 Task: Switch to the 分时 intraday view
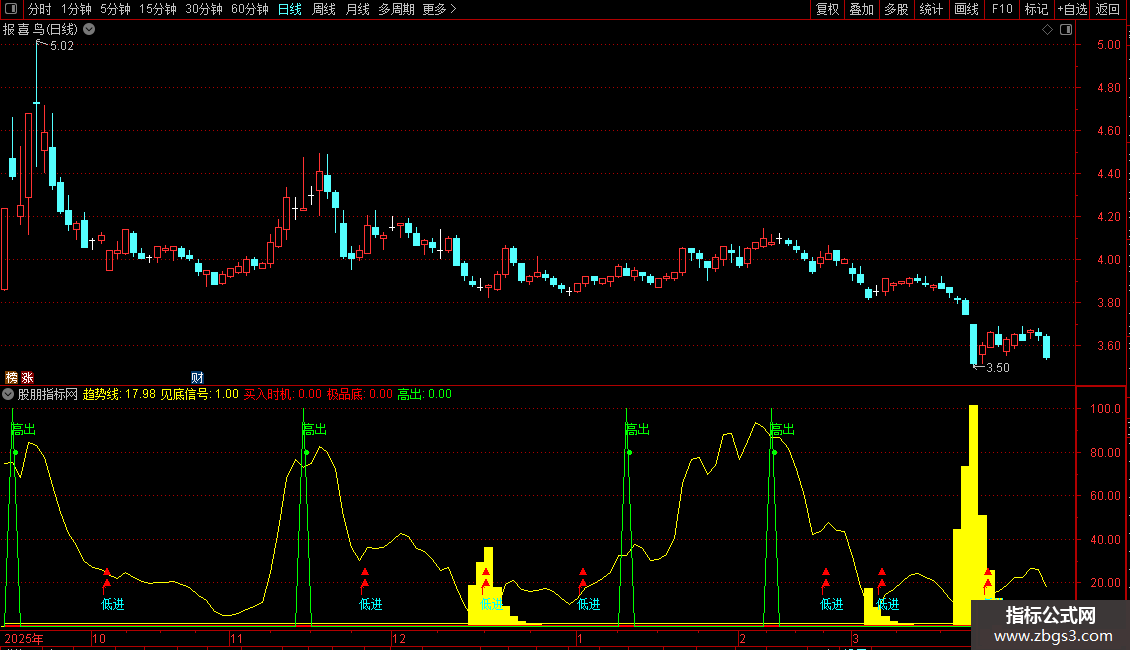[40, 9]
